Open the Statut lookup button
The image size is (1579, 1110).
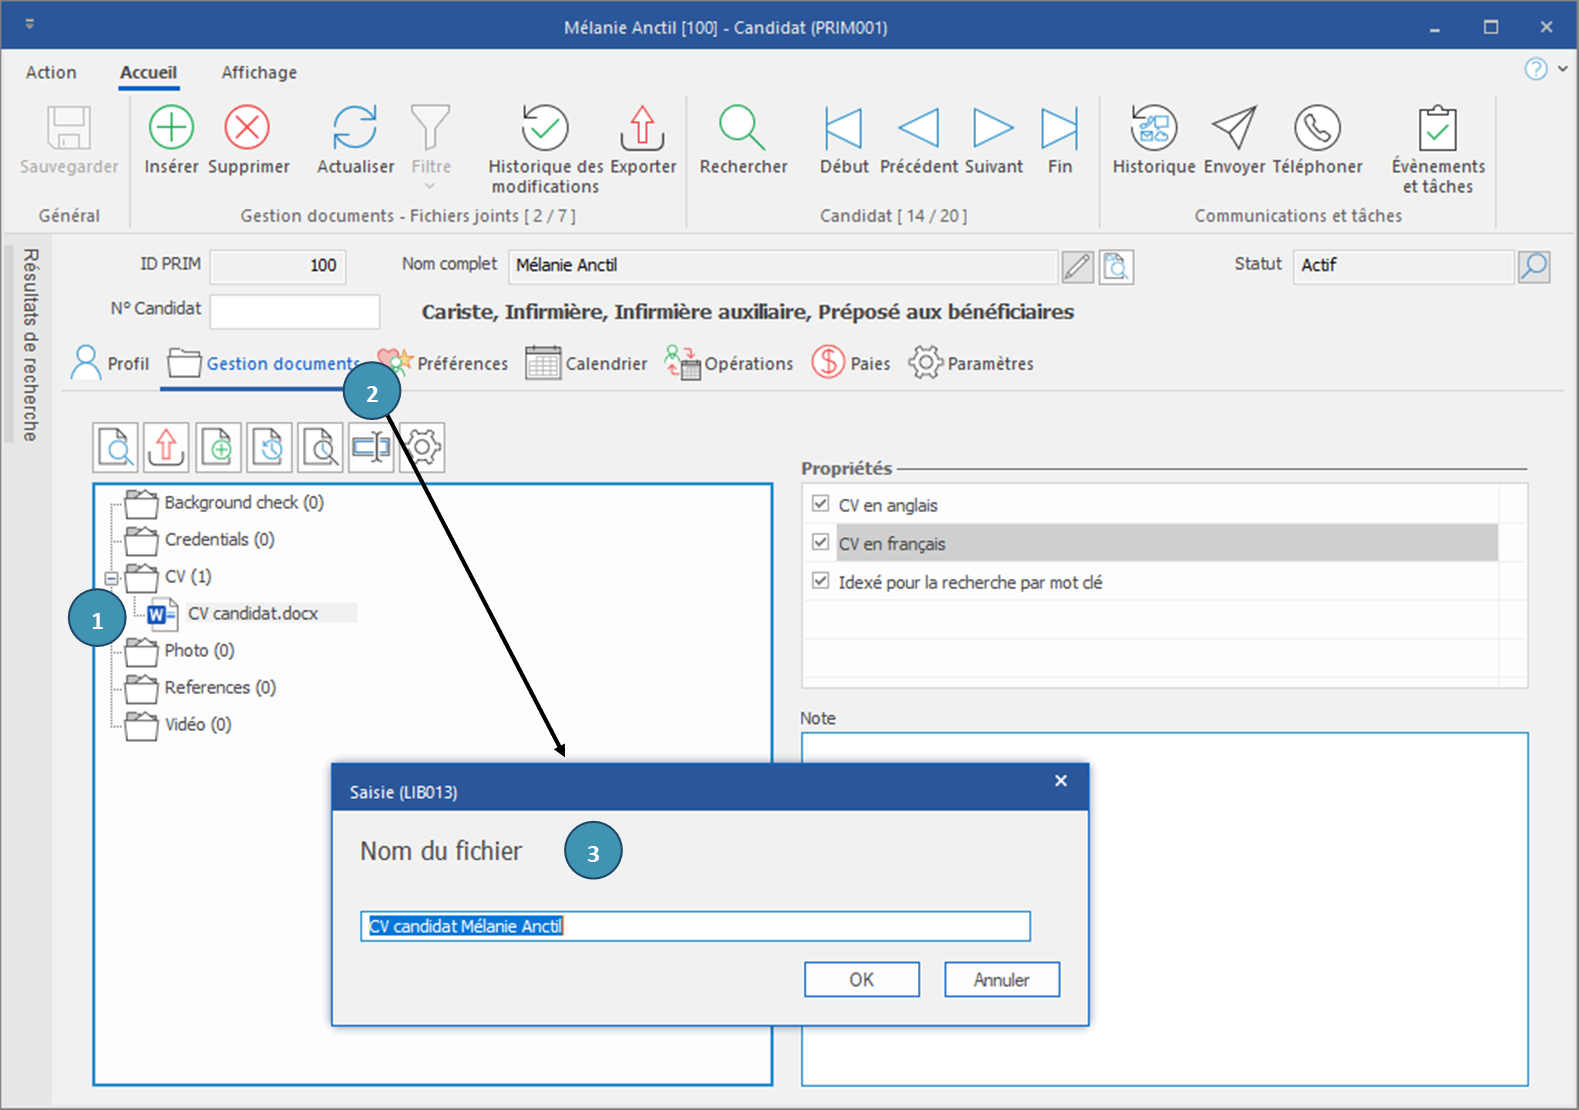[1534, 267]
